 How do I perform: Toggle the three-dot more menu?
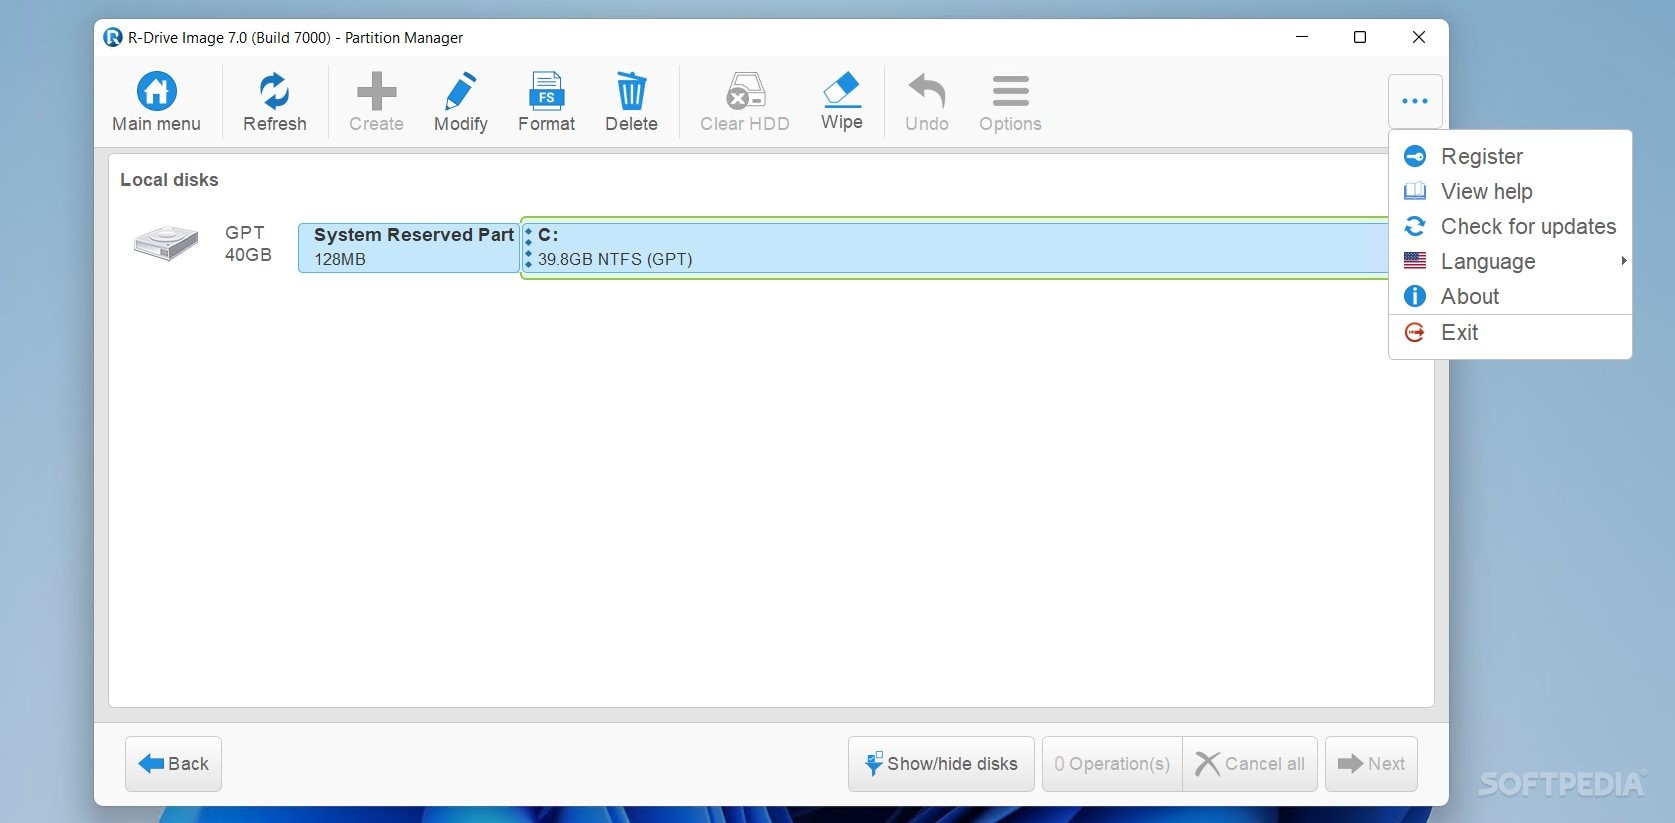(x=1415, y=101)
